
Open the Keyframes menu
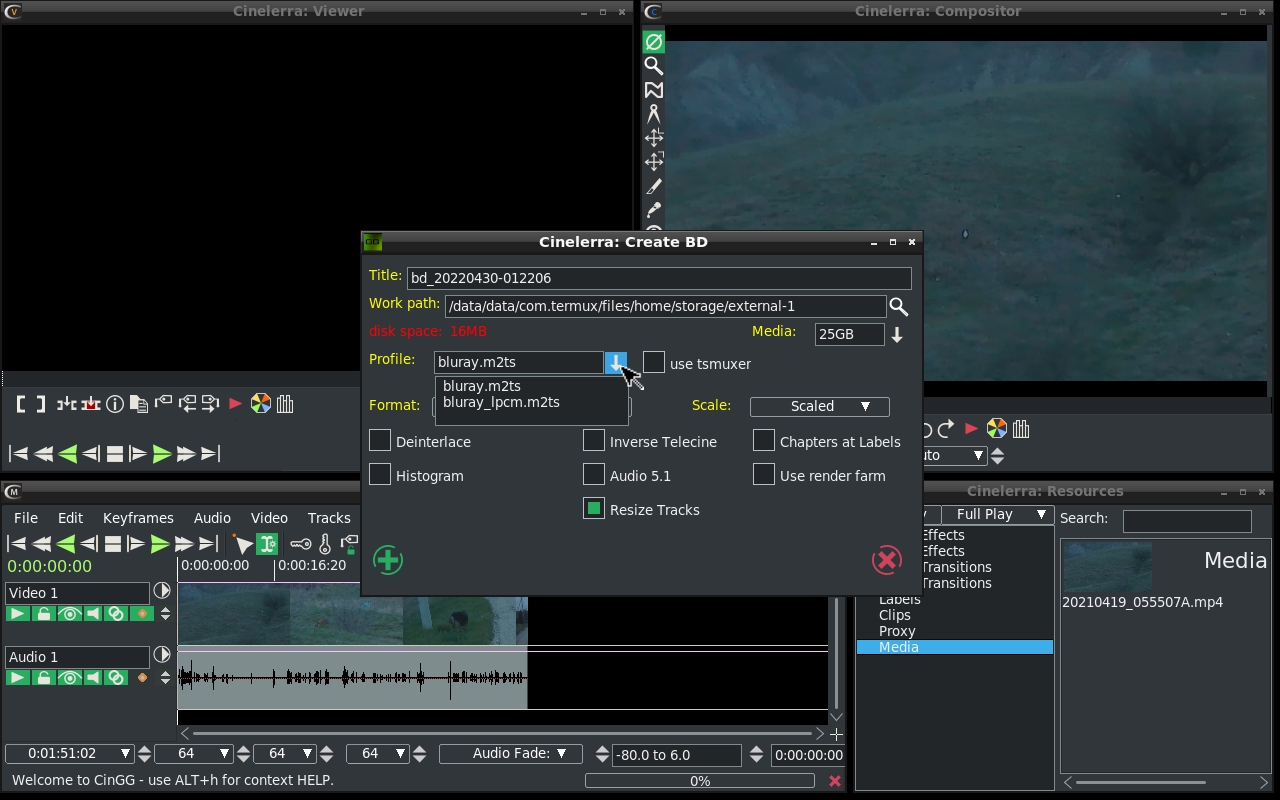pyautogui.click(x=138, y=518)
